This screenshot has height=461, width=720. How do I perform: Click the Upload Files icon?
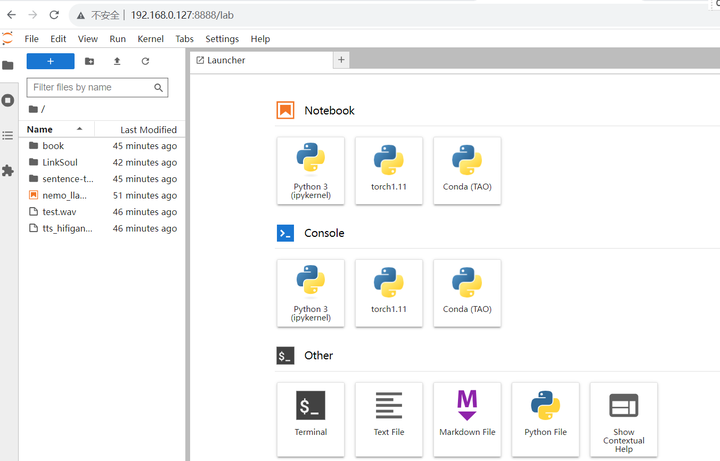pyautogui.click(x=117, y=61)
